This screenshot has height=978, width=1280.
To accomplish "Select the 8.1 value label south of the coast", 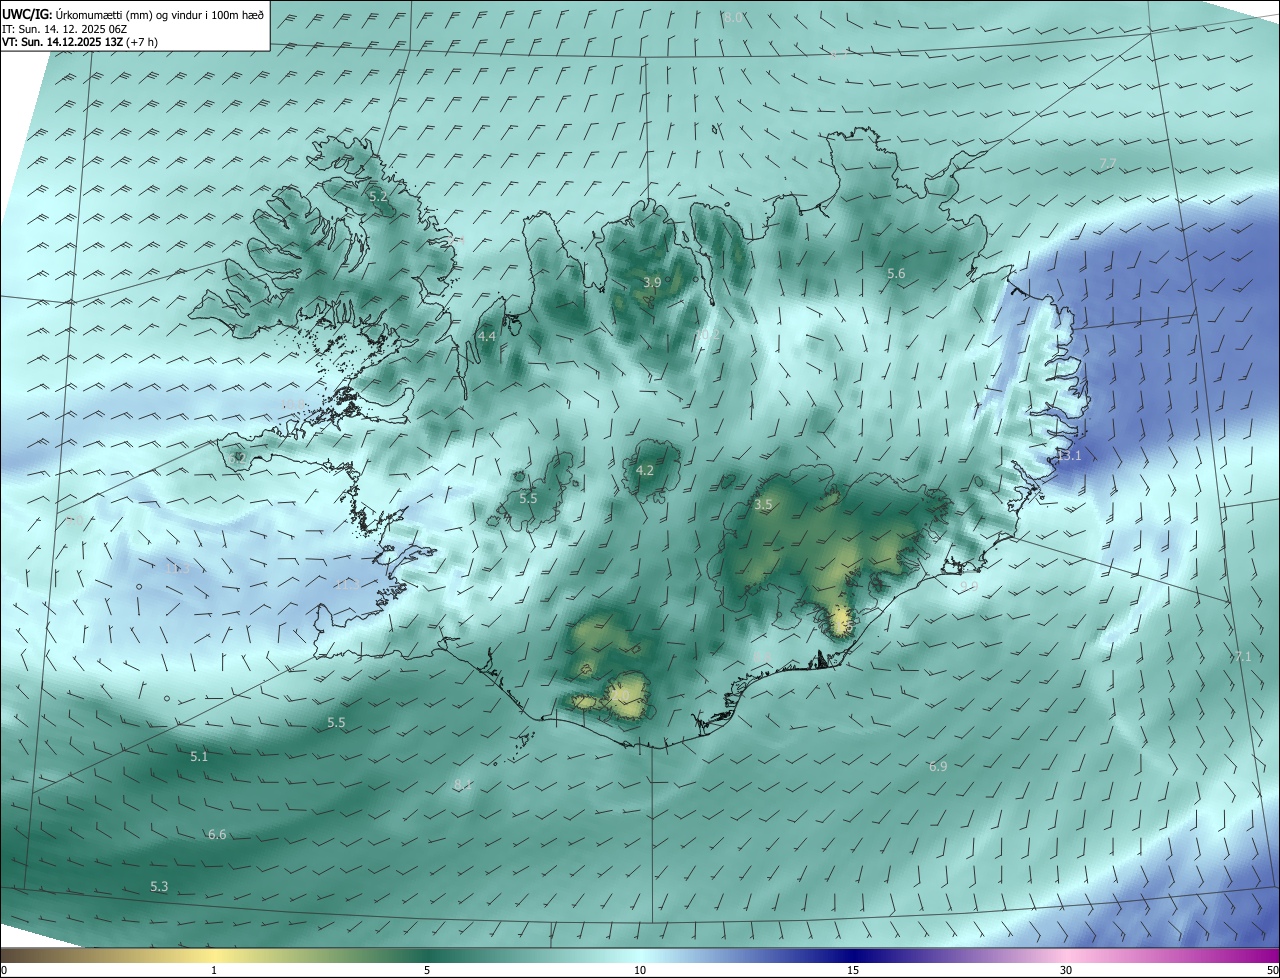I will pos(462,784).
